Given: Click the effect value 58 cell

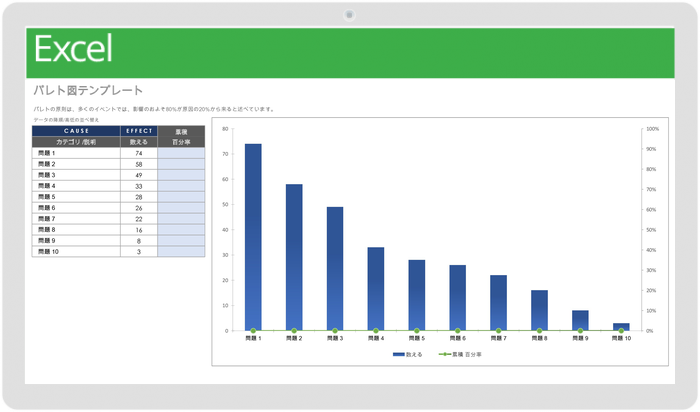Looking at the screenshot, I should point(139,164).
